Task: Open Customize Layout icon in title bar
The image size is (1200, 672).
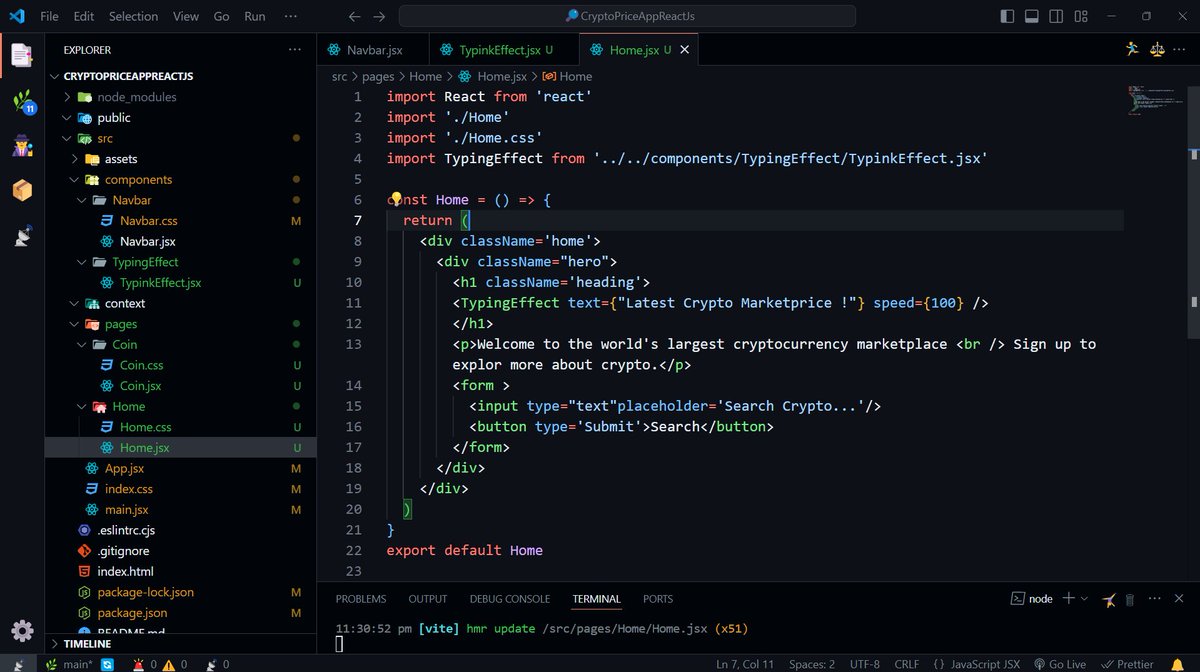Action: pyautogui.click(x=1081, y=16)
